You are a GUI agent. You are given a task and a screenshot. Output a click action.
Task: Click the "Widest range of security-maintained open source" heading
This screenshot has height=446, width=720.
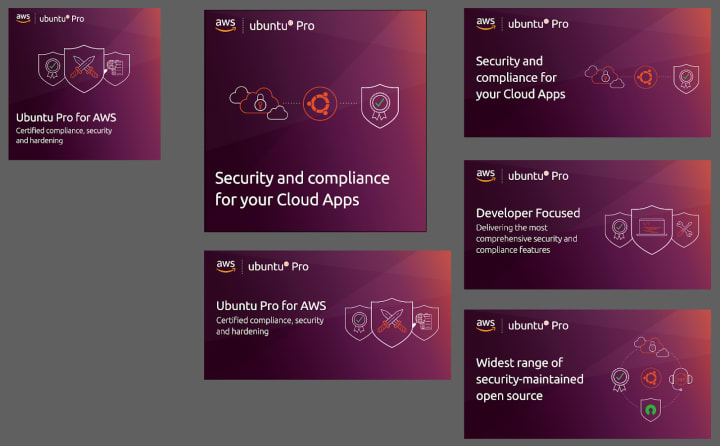coord(530,379)
